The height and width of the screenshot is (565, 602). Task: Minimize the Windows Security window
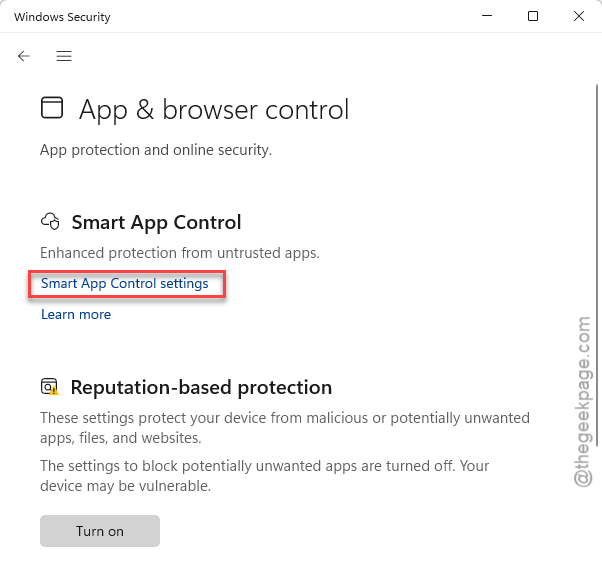click(487, 16)
